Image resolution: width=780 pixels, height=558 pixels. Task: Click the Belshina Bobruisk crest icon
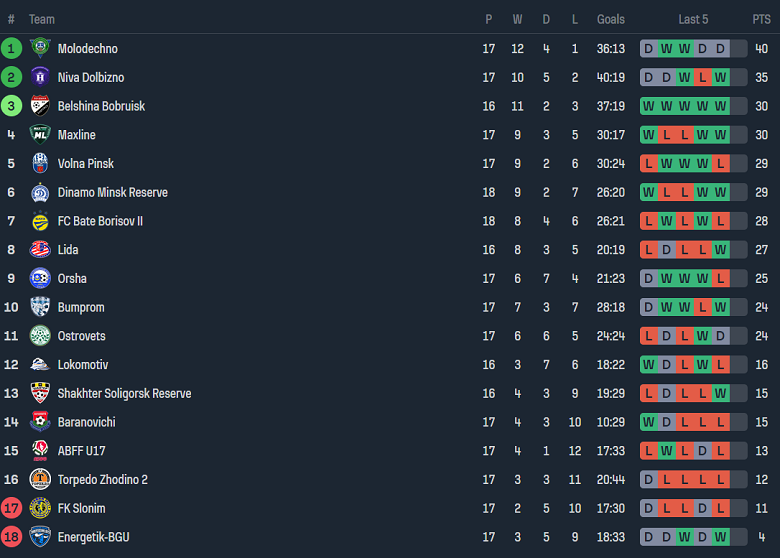40,106
